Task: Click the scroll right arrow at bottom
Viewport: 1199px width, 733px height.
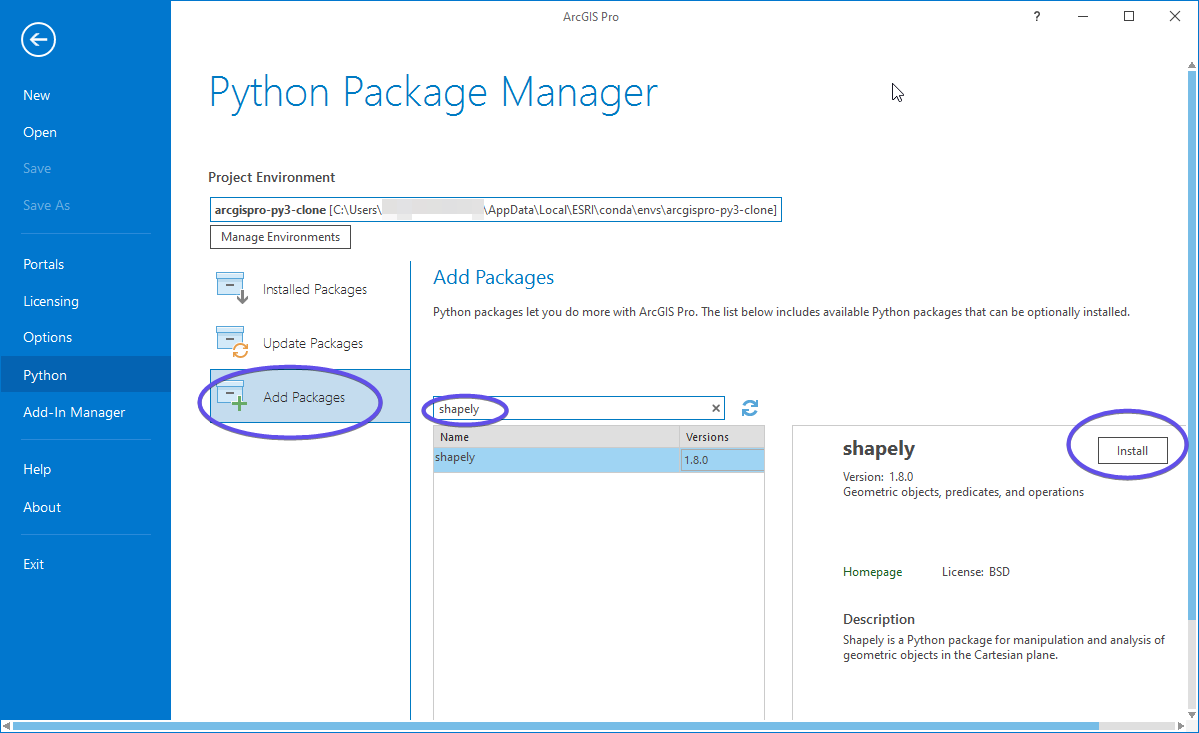Action: click(x=1180, y=725)
